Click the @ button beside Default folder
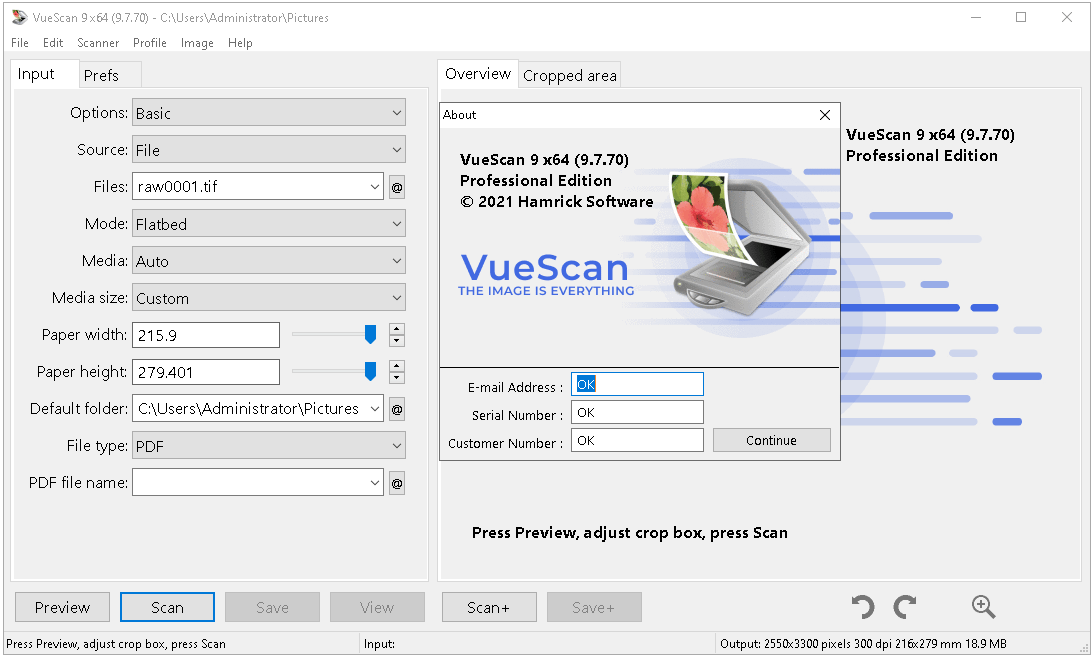This screenshot has width=1092, height=656. [397, 409]
